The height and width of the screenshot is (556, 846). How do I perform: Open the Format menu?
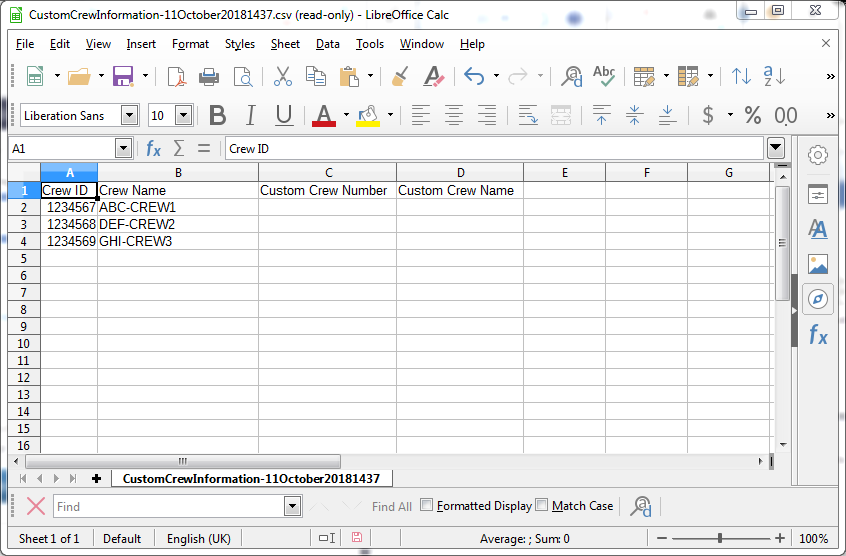click(190, 44)
